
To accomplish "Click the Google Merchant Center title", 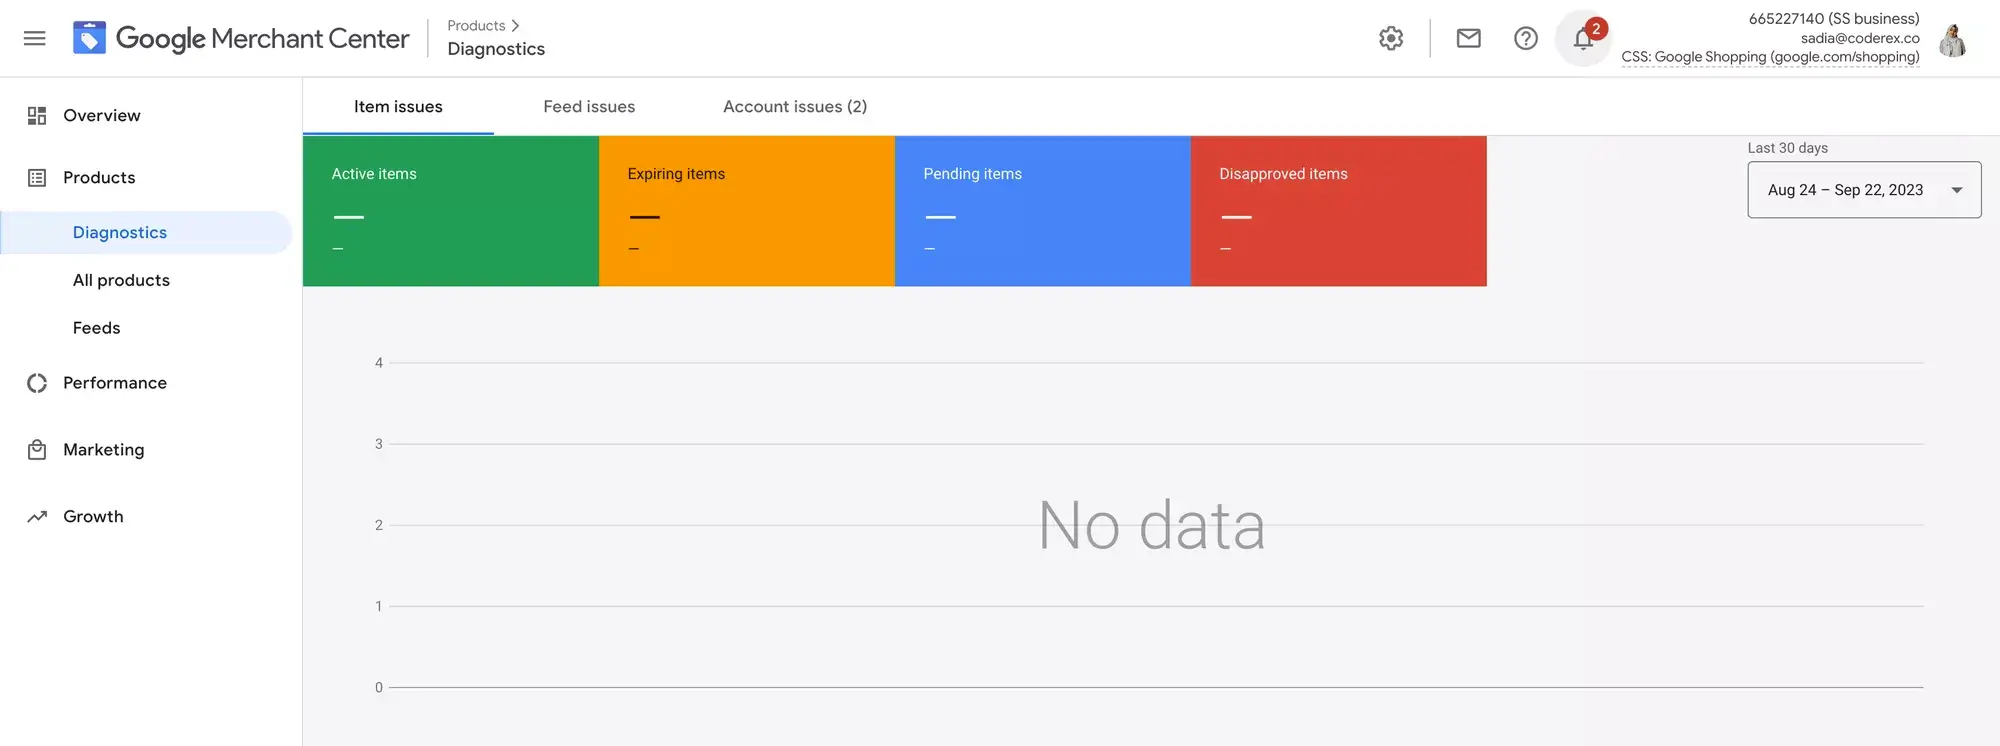I will (x=263, y=38).
